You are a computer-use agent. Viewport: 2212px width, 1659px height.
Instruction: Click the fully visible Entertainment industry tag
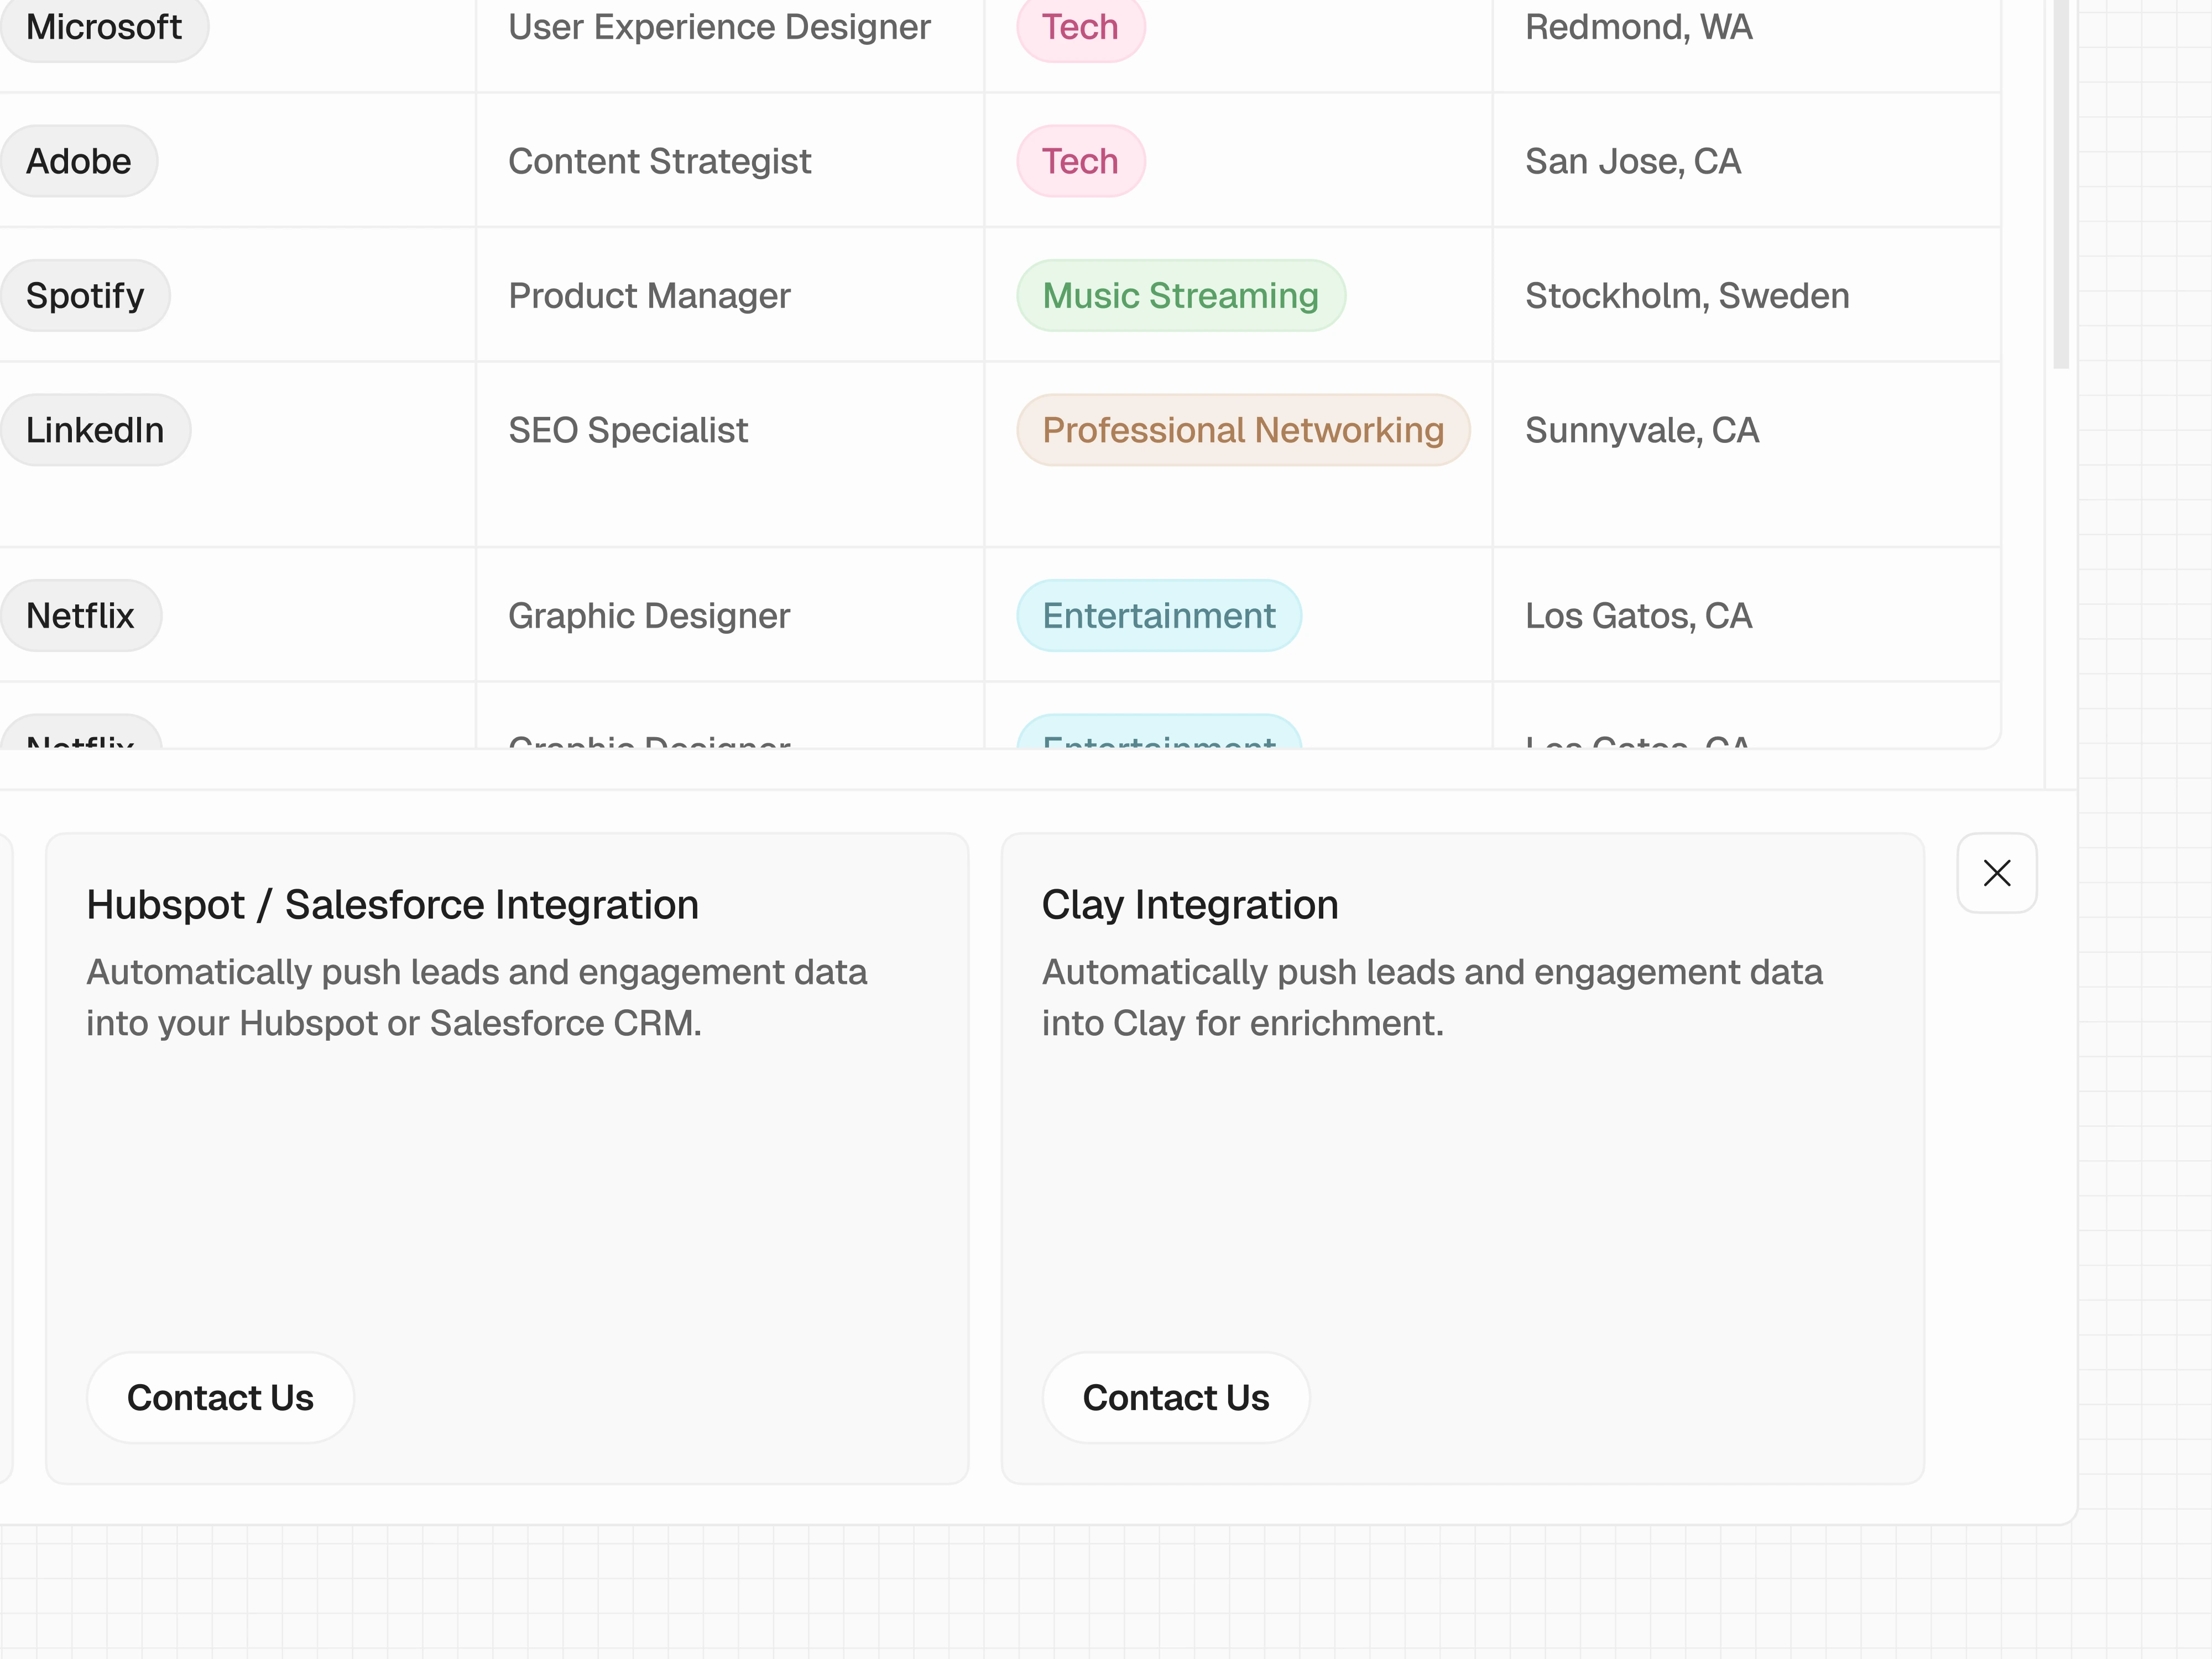[1159, 615]
